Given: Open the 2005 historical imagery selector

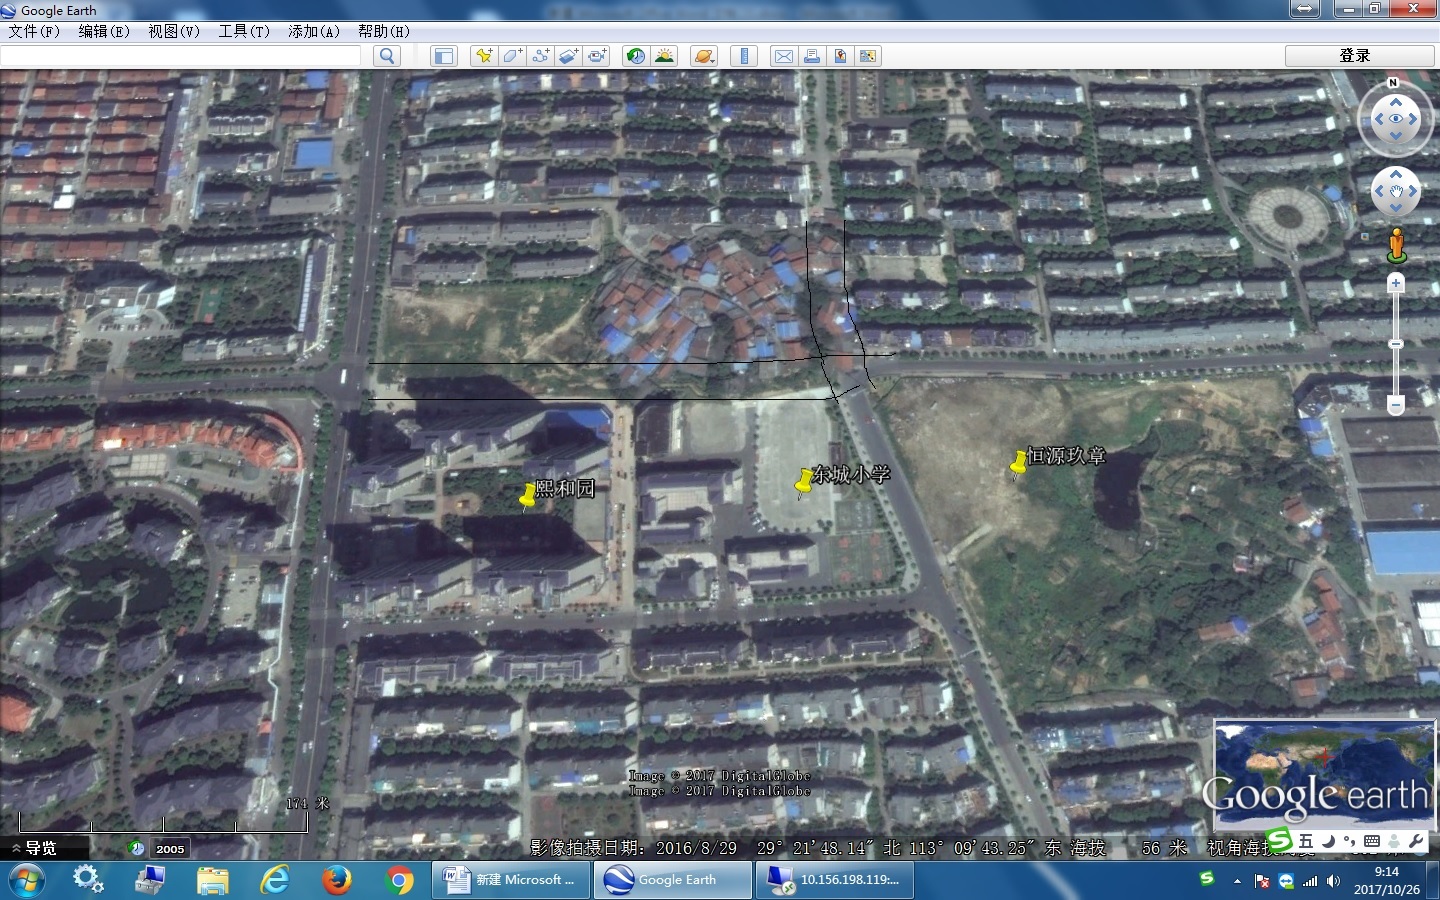Looking at the screenshot, I should pos(169,848).
